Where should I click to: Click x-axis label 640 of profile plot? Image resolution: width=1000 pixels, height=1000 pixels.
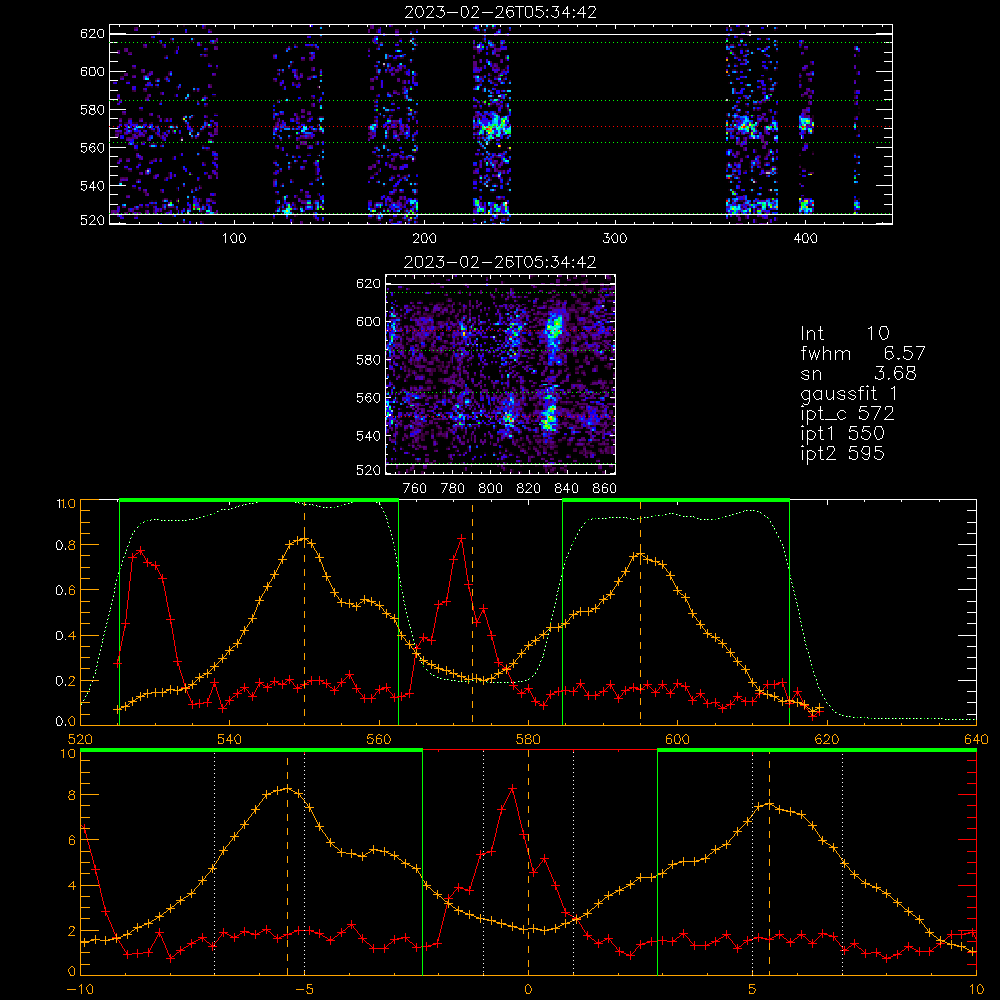[976, 740]
